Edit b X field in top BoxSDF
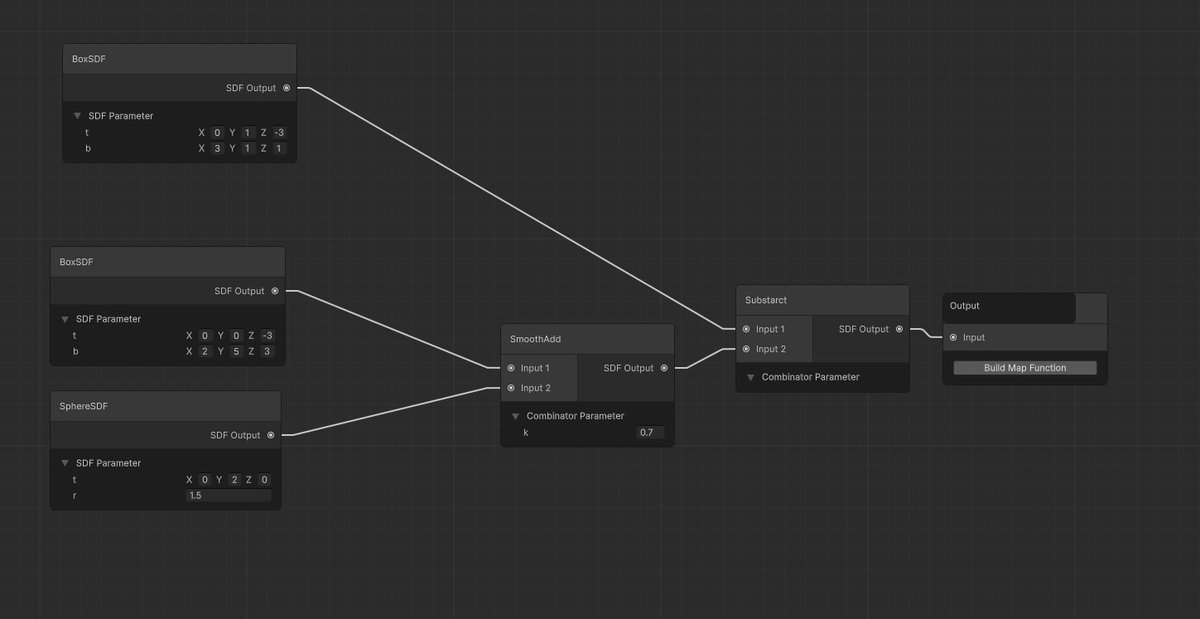The width and height of the screenshot is (1200, 619). pos(217,149)
